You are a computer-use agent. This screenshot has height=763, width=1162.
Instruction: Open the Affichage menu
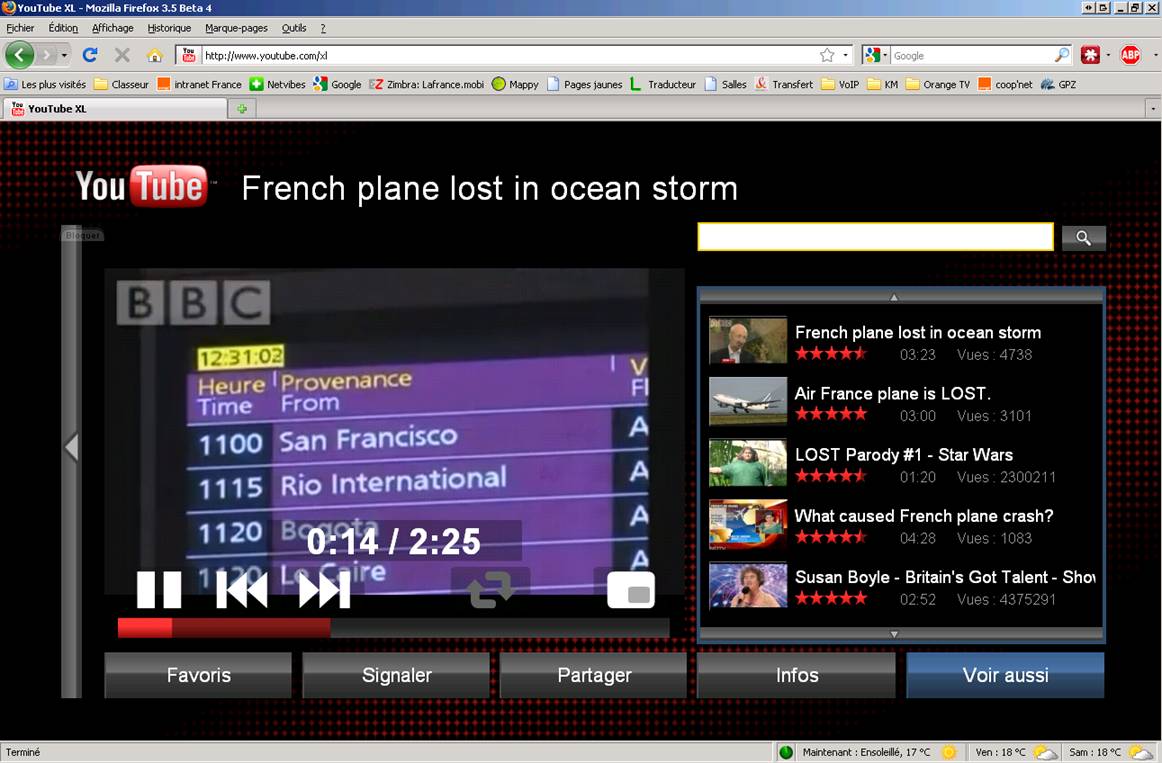[x=113, y=28]
